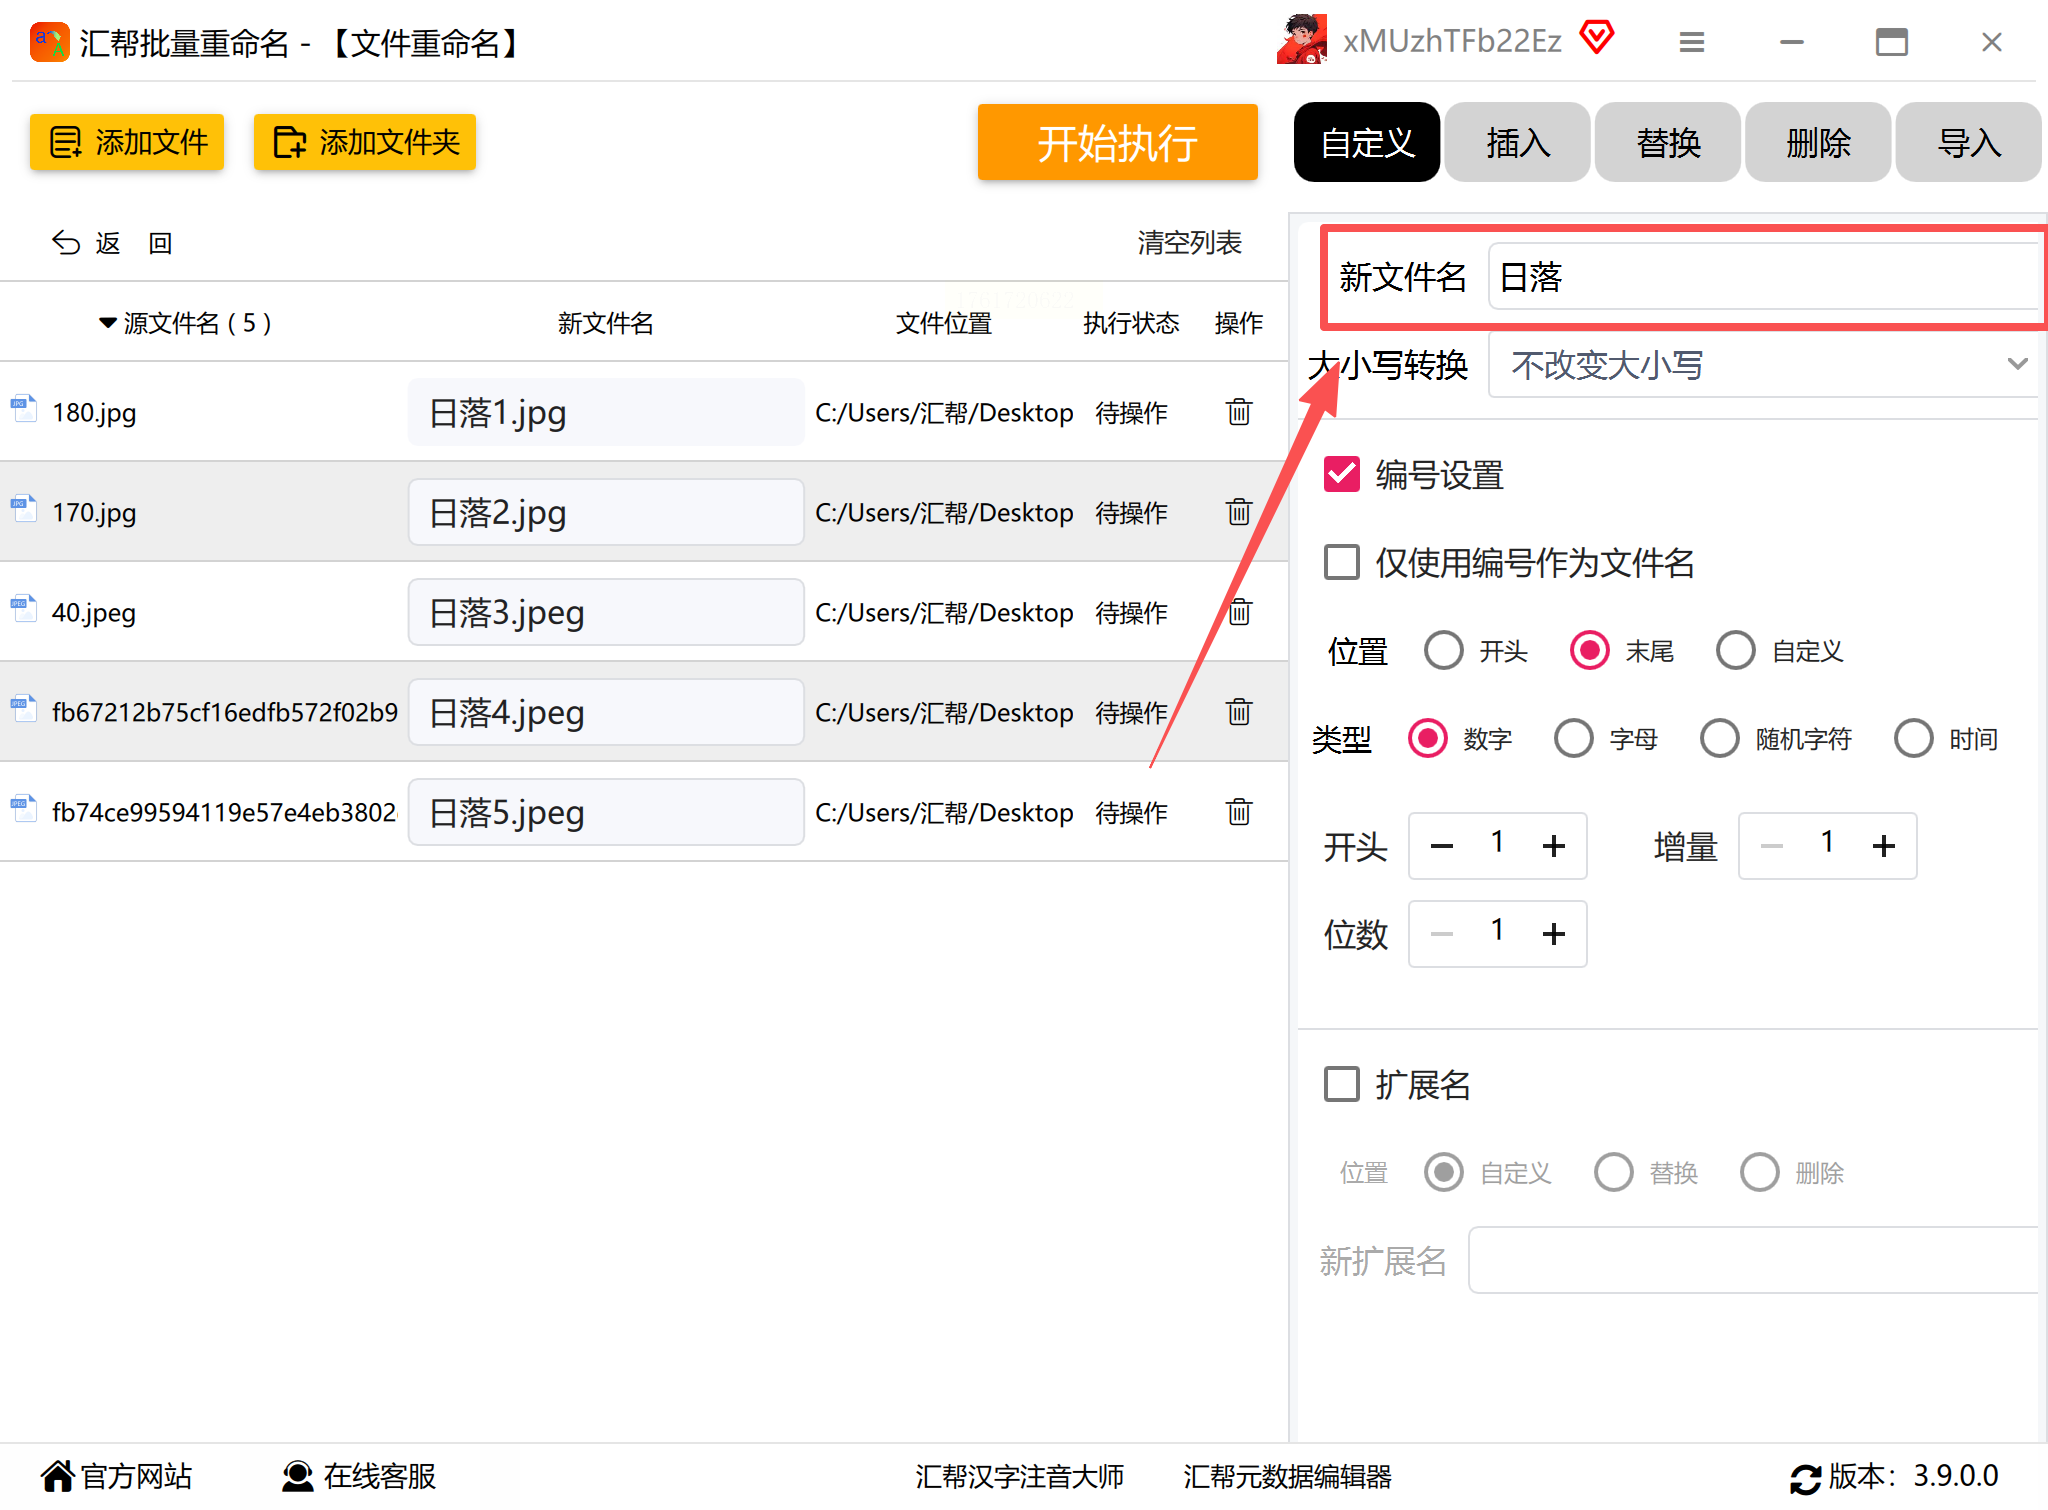Screen dimensions: 2048x1510
Task: Collapse the 源文件名 sort triangle
Action: pos(107,323)
